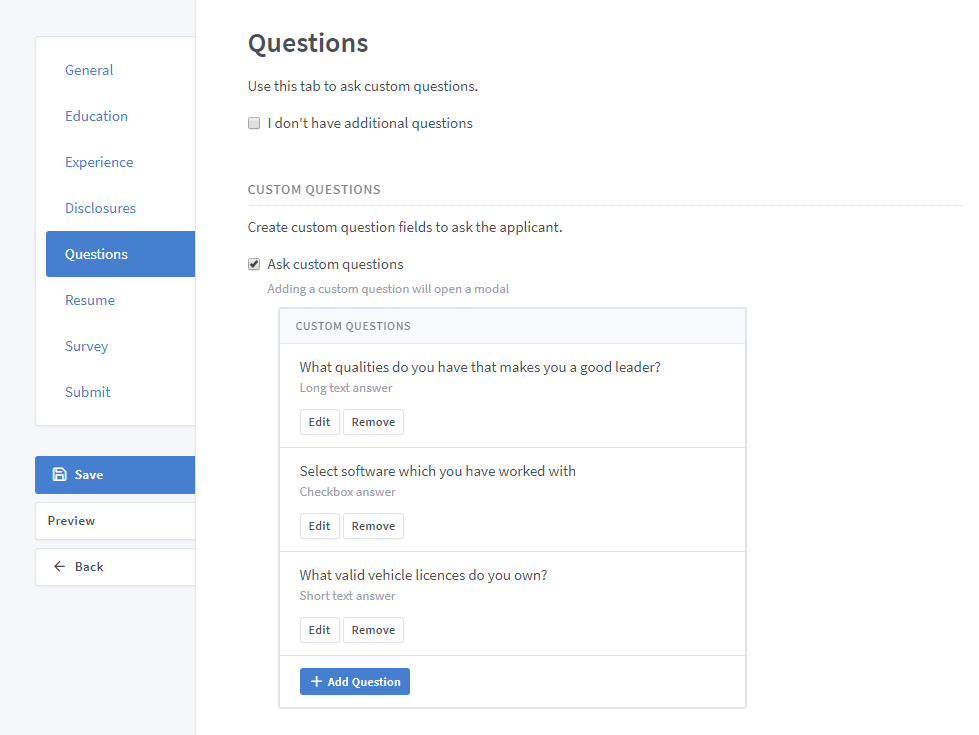The width and height of the screenshot is (979, 735).
Task: Remove the vehicle licences question
Action: 373,630
